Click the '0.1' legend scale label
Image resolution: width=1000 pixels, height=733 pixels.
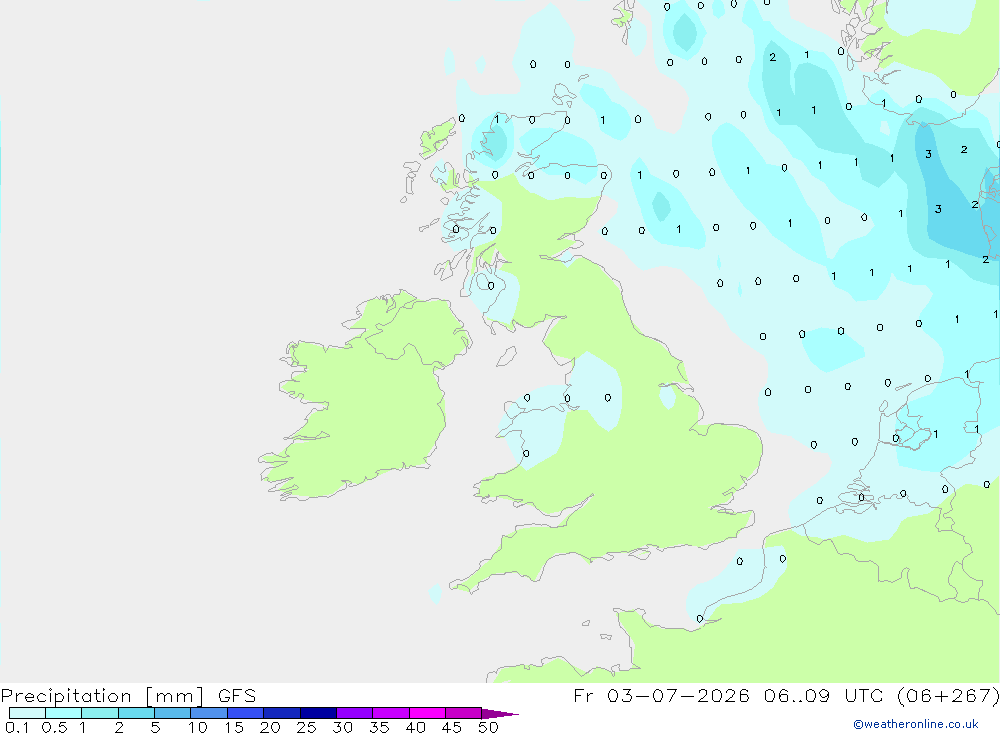pos(17,727)
